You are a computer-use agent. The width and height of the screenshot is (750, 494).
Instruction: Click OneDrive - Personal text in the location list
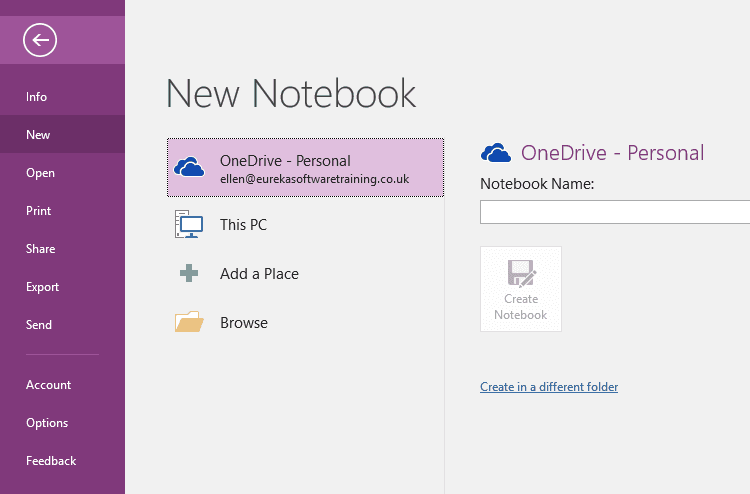coord(286,161)
